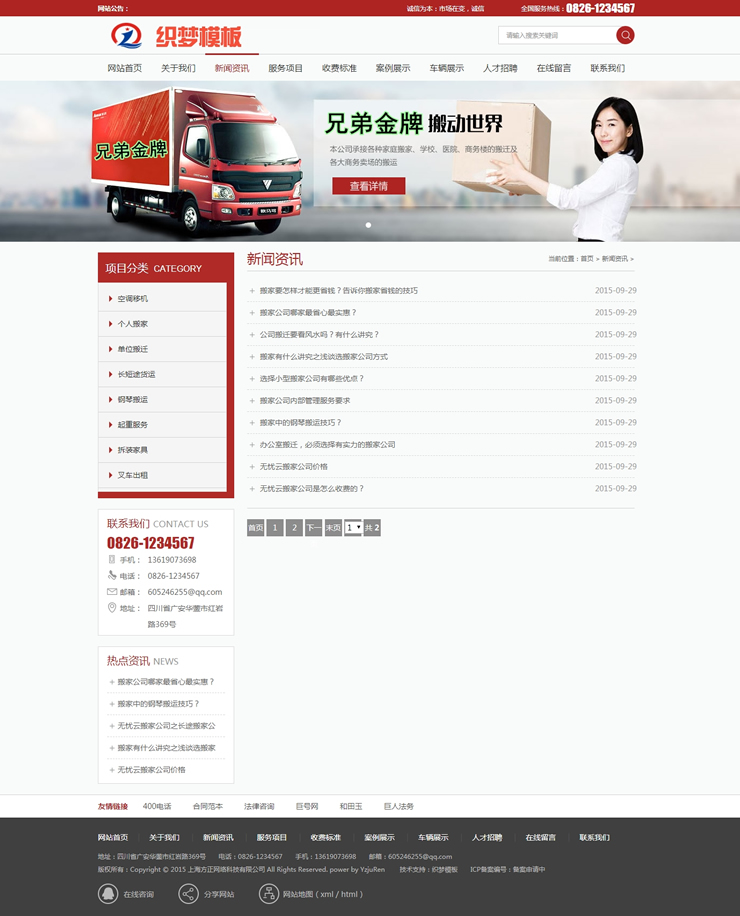Open the 400电话 friendly link
This screenshot has height=916, width=740.
(157, 806)
